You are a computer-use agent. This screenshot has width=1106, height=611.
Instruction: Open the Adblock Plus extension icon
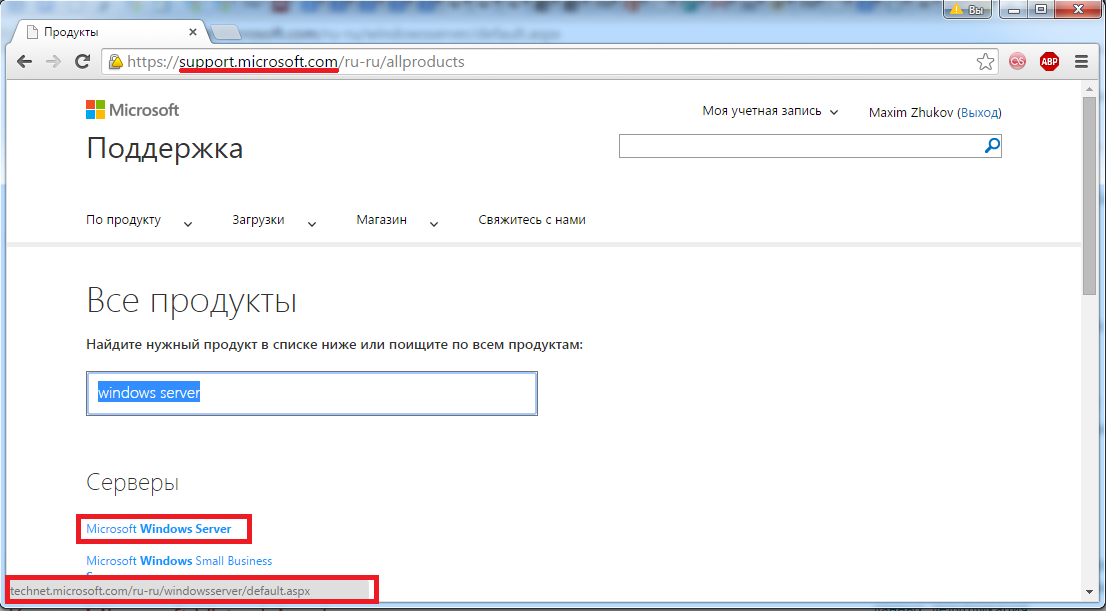(x=1049, y=62)
